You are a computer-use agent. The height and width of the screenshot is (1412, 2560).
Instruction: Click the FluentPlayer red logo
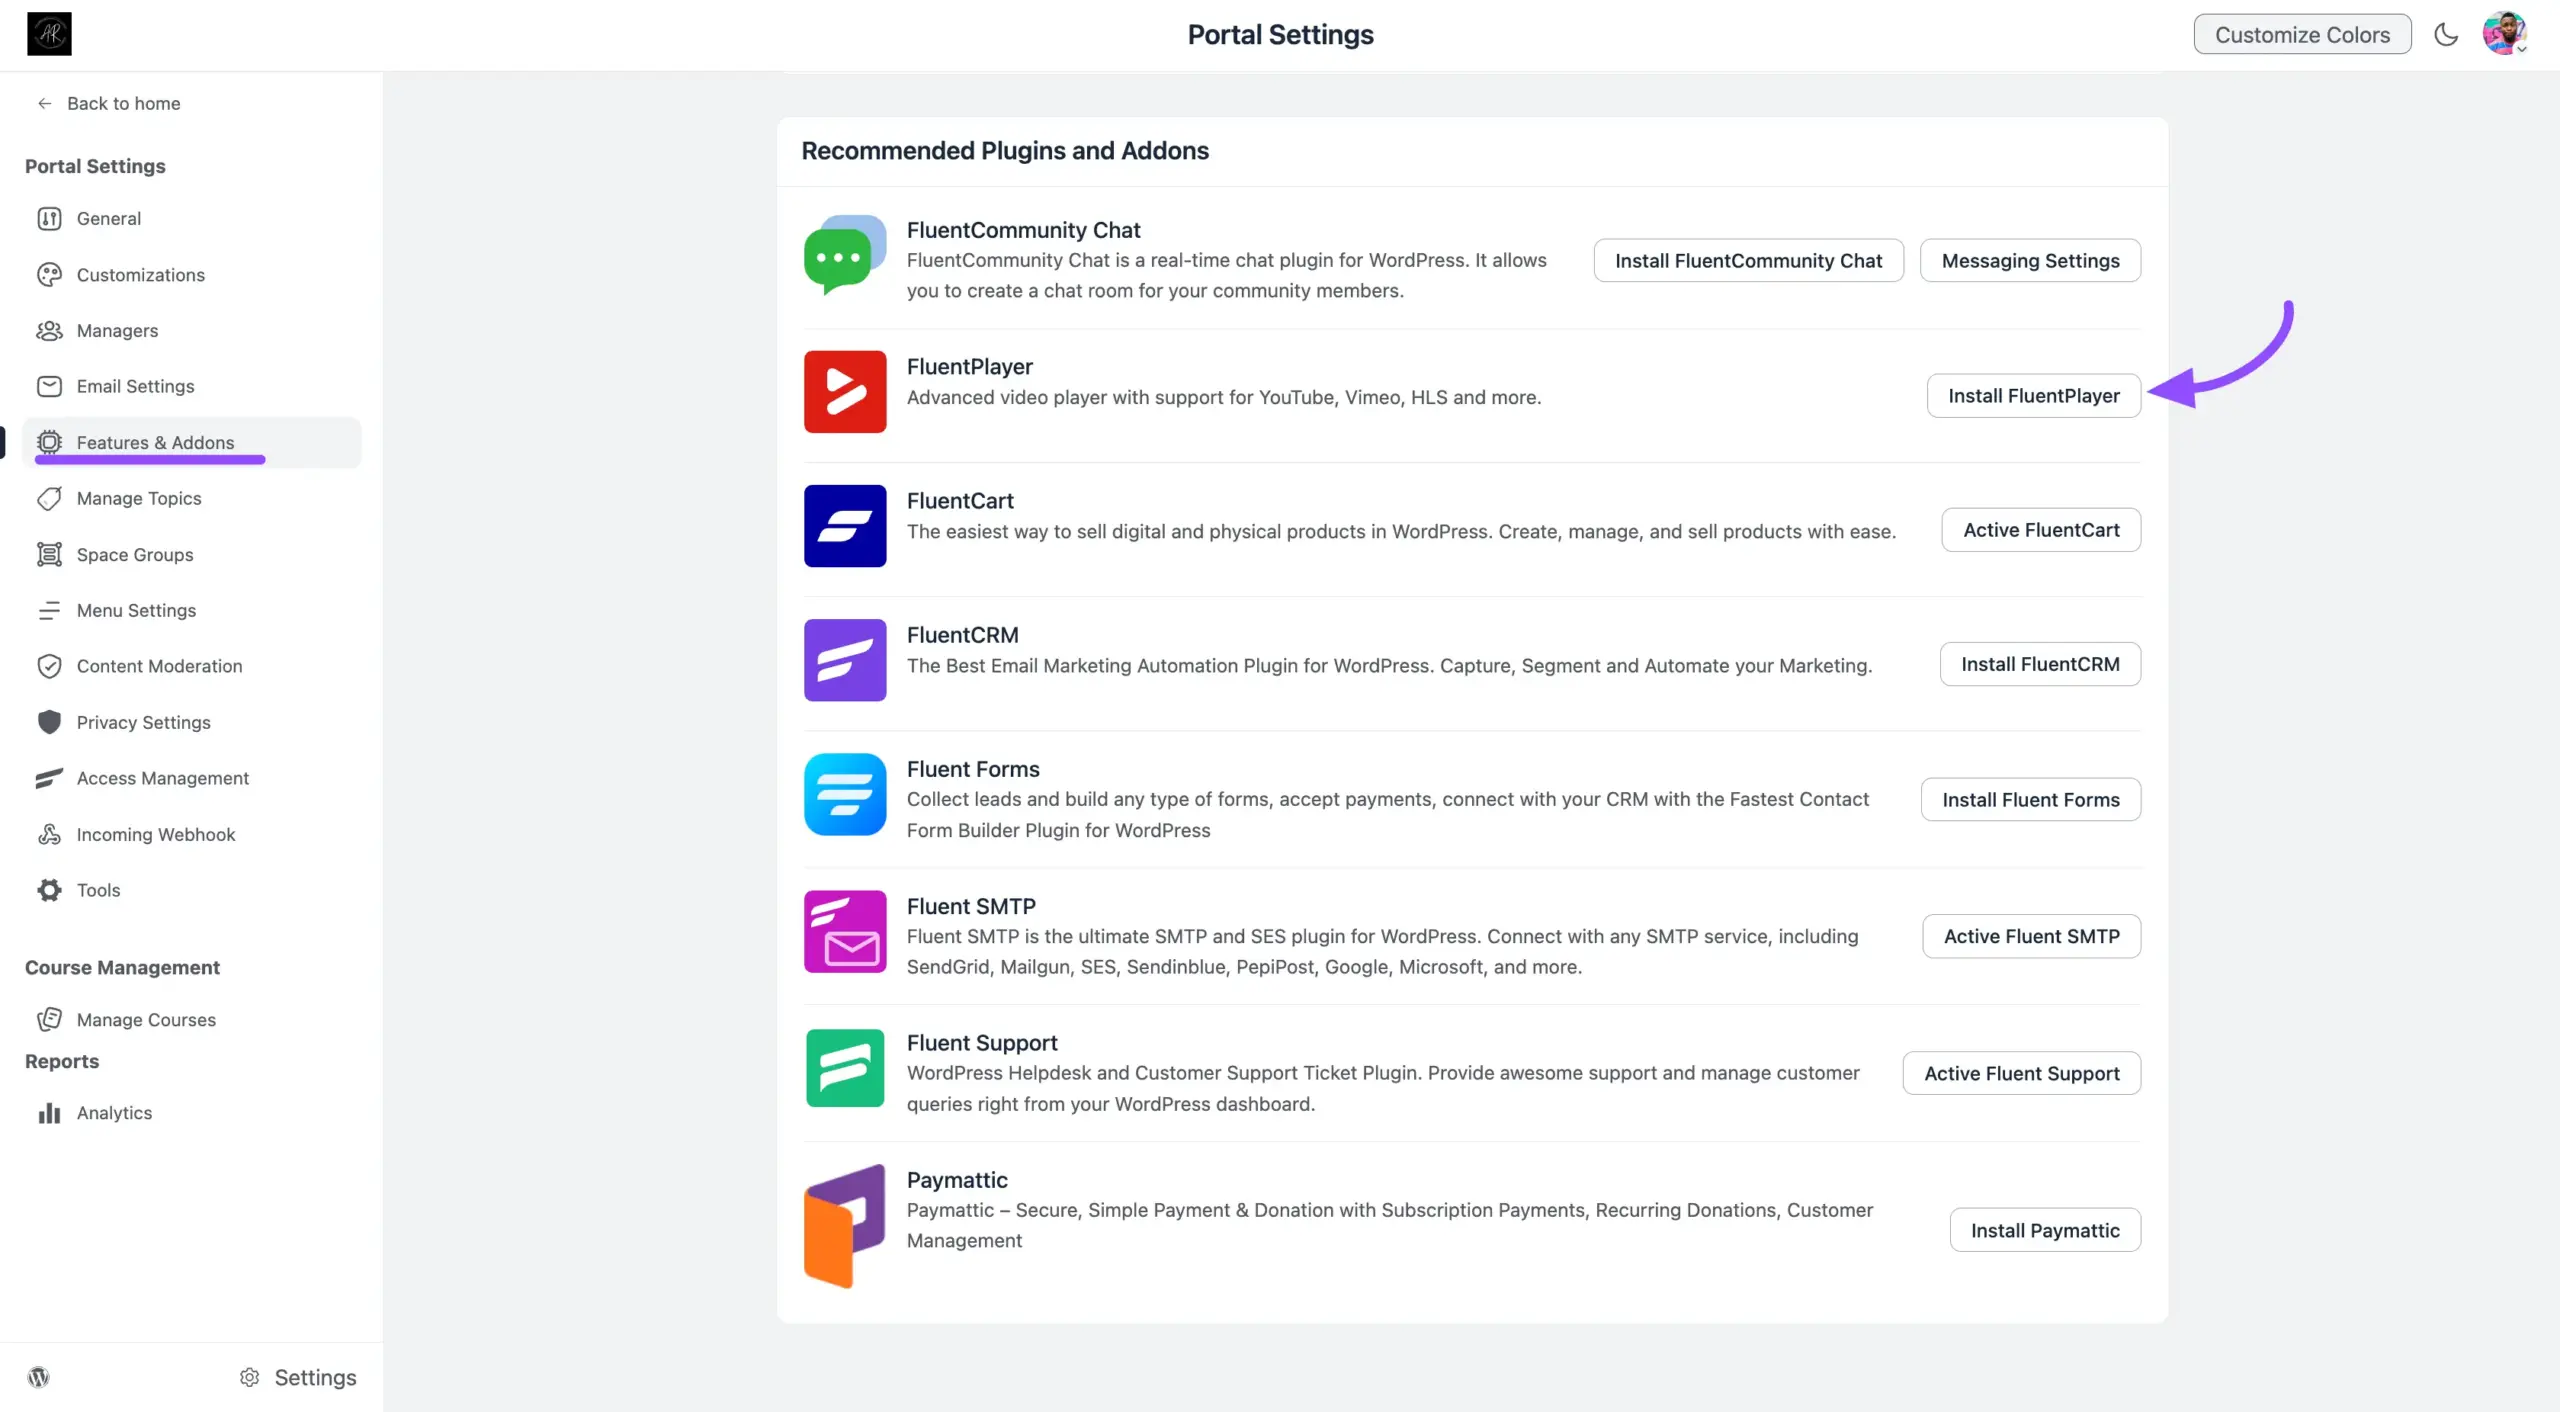pyautogui.click(x=845, y=391)
